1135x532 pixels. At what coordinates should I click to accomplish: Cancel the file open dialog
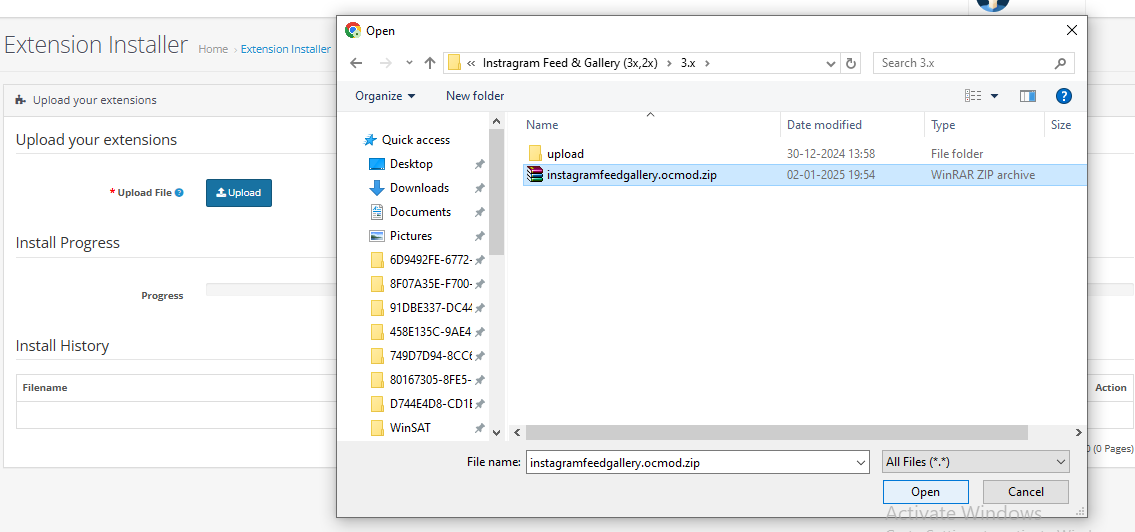pos(1025,492)
